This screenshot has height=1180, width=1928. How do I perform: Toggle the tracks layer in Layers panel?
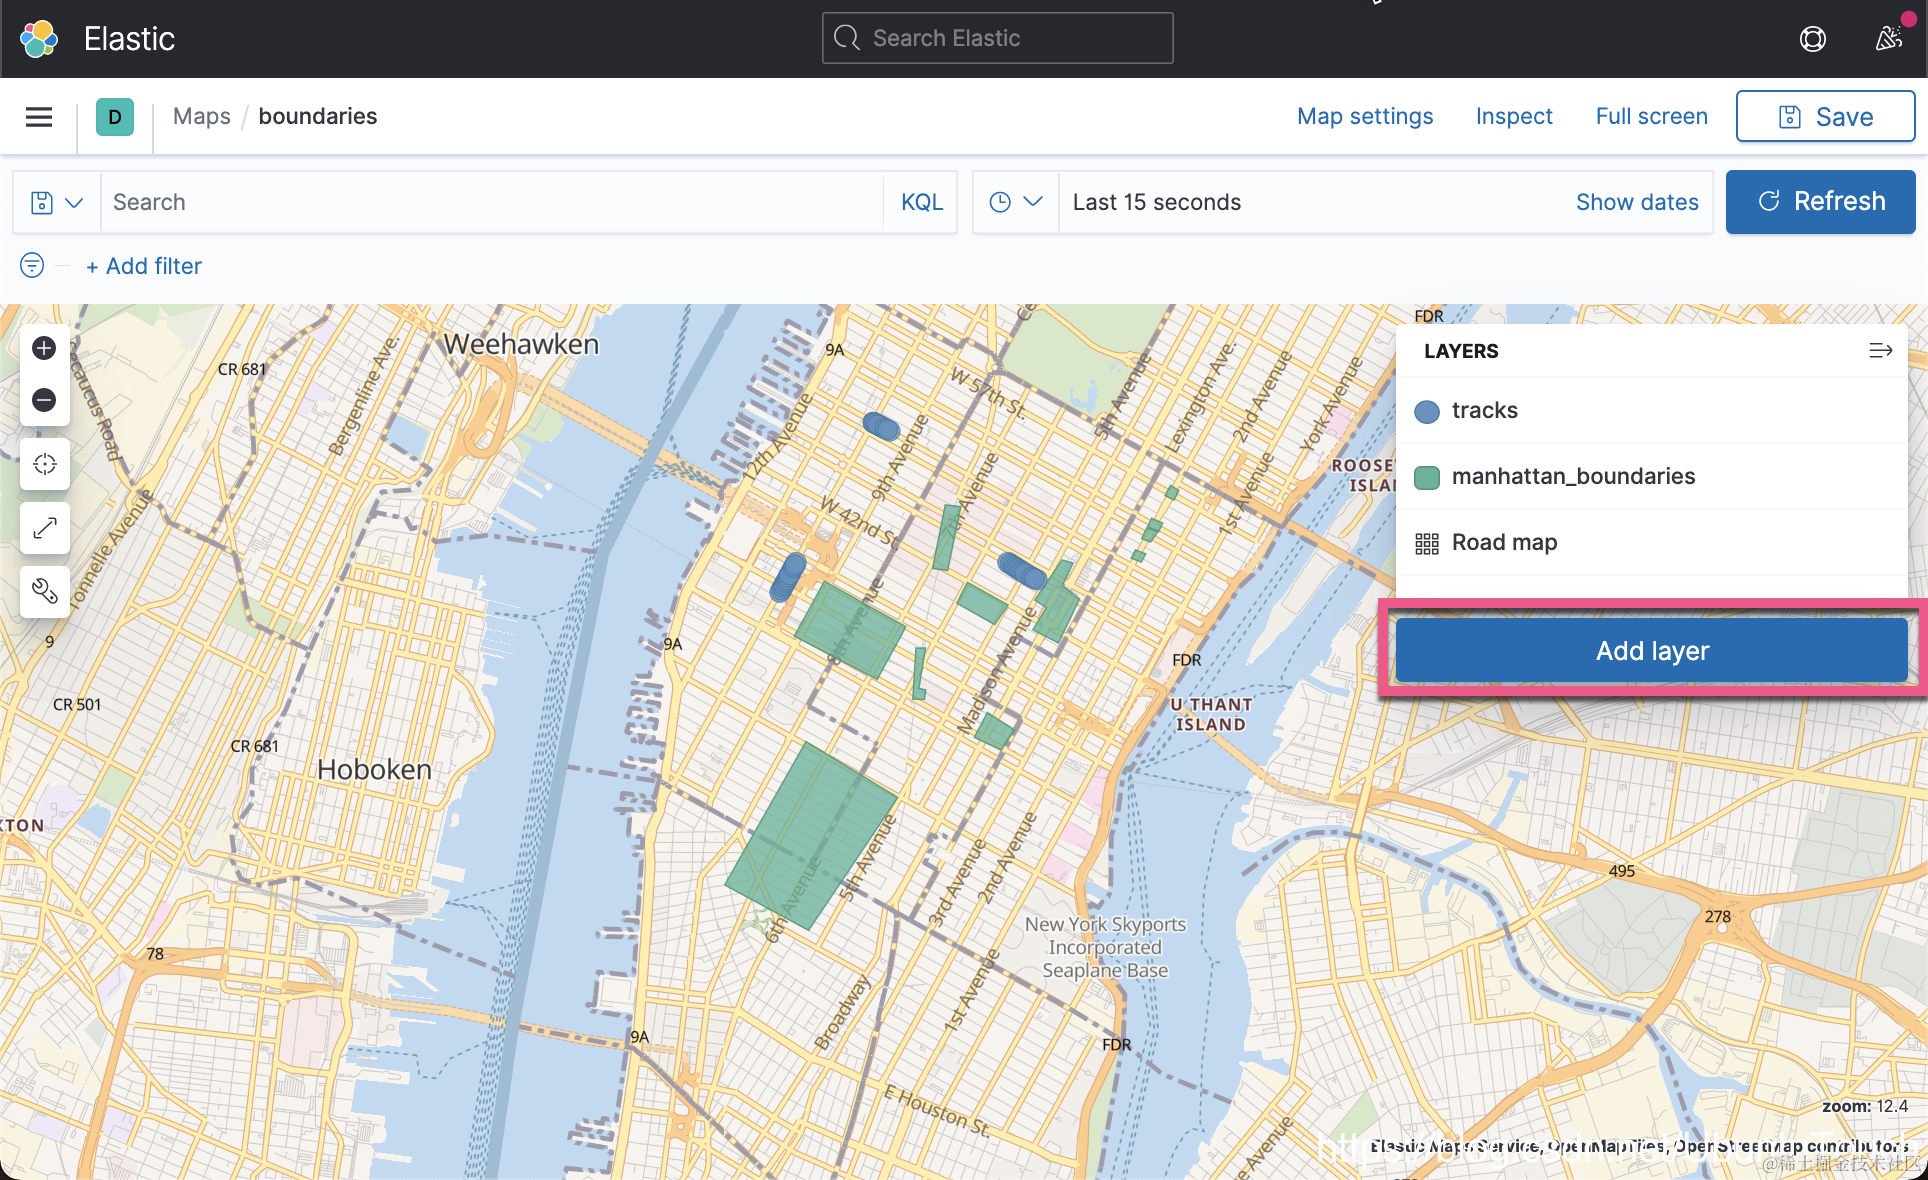[1484, 411]
